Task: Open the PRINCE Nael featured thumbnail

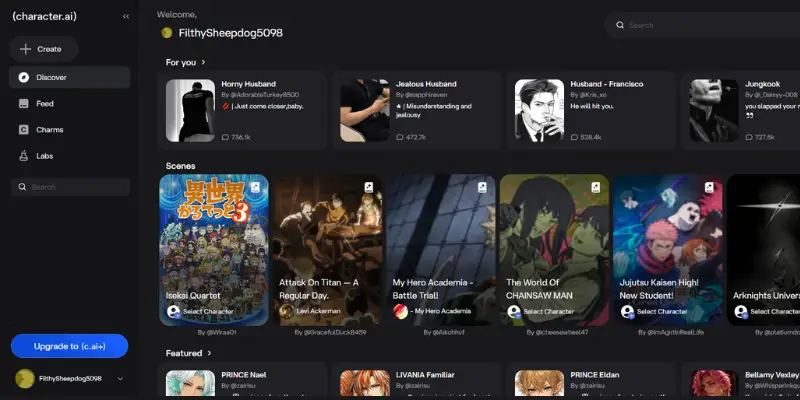Action: click(190, 383)
